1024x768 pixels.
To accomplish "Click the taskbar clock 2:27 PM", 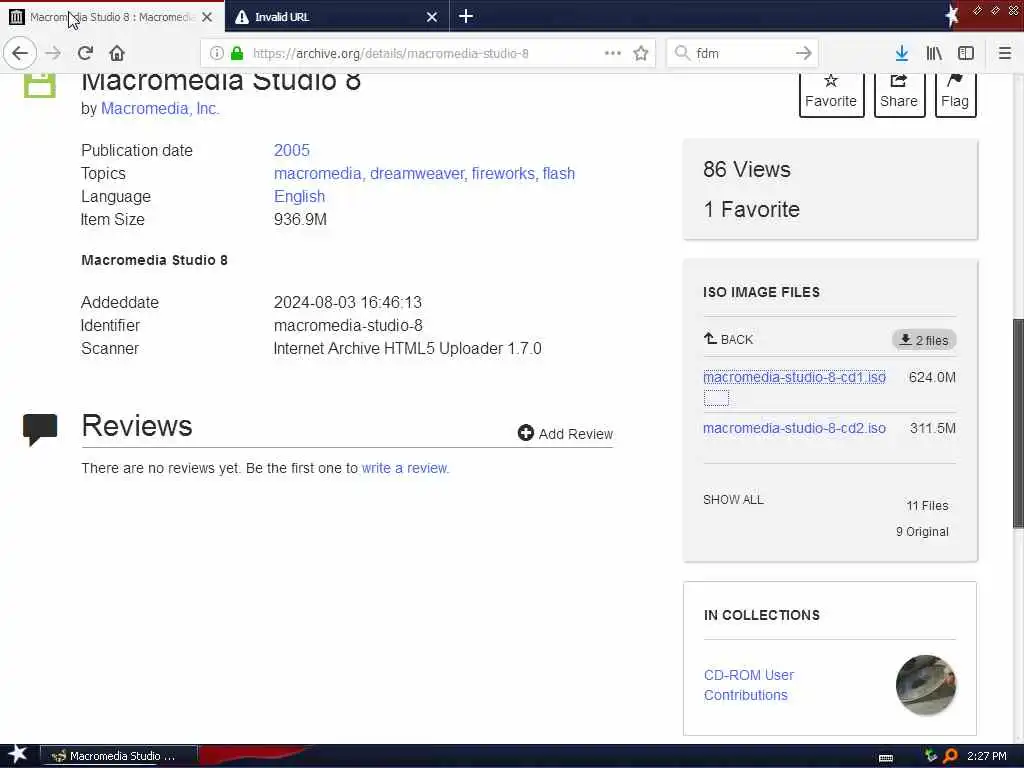I will click(987, 756).
